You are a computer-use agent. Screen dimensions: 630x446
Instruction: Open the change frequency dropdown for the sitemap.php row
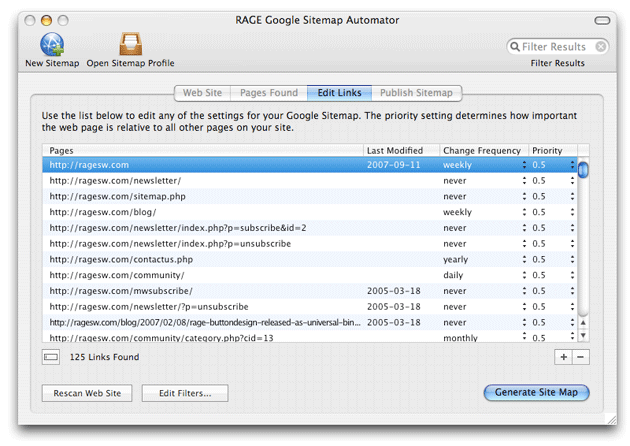point(524,196)
